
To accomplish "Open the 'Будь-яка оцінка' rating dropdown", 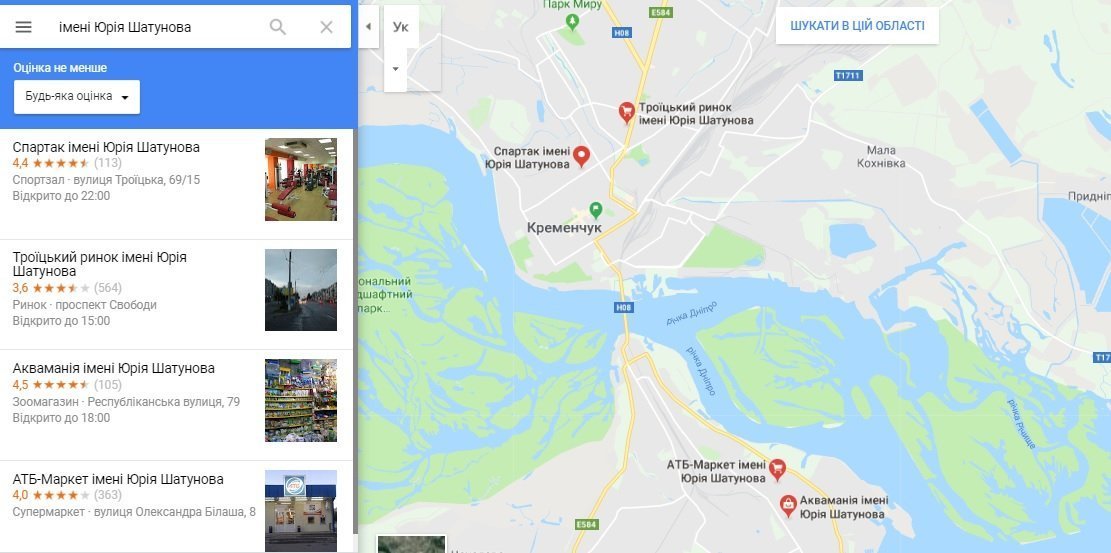I will click(x=77, y=96).
